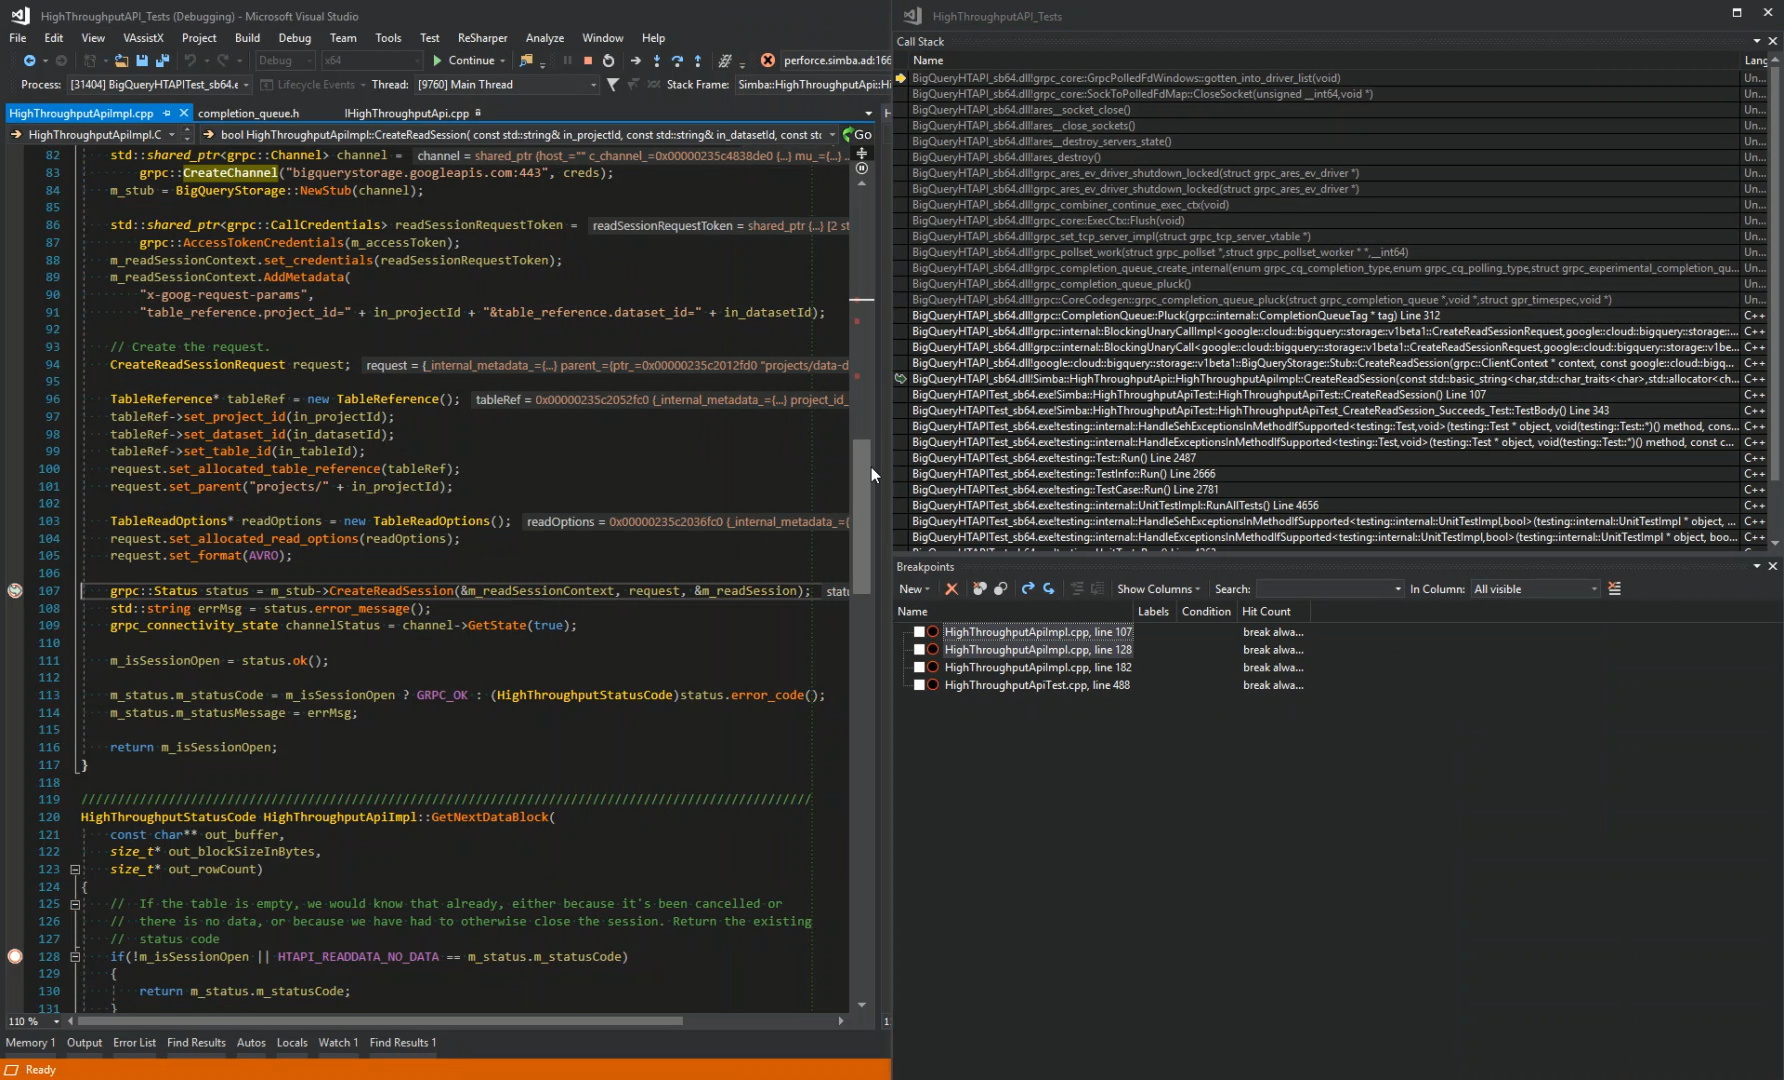The image size is (1784, 1080).
Task: Click the Navigate Backward arrow icon
Action: point(30,60)
